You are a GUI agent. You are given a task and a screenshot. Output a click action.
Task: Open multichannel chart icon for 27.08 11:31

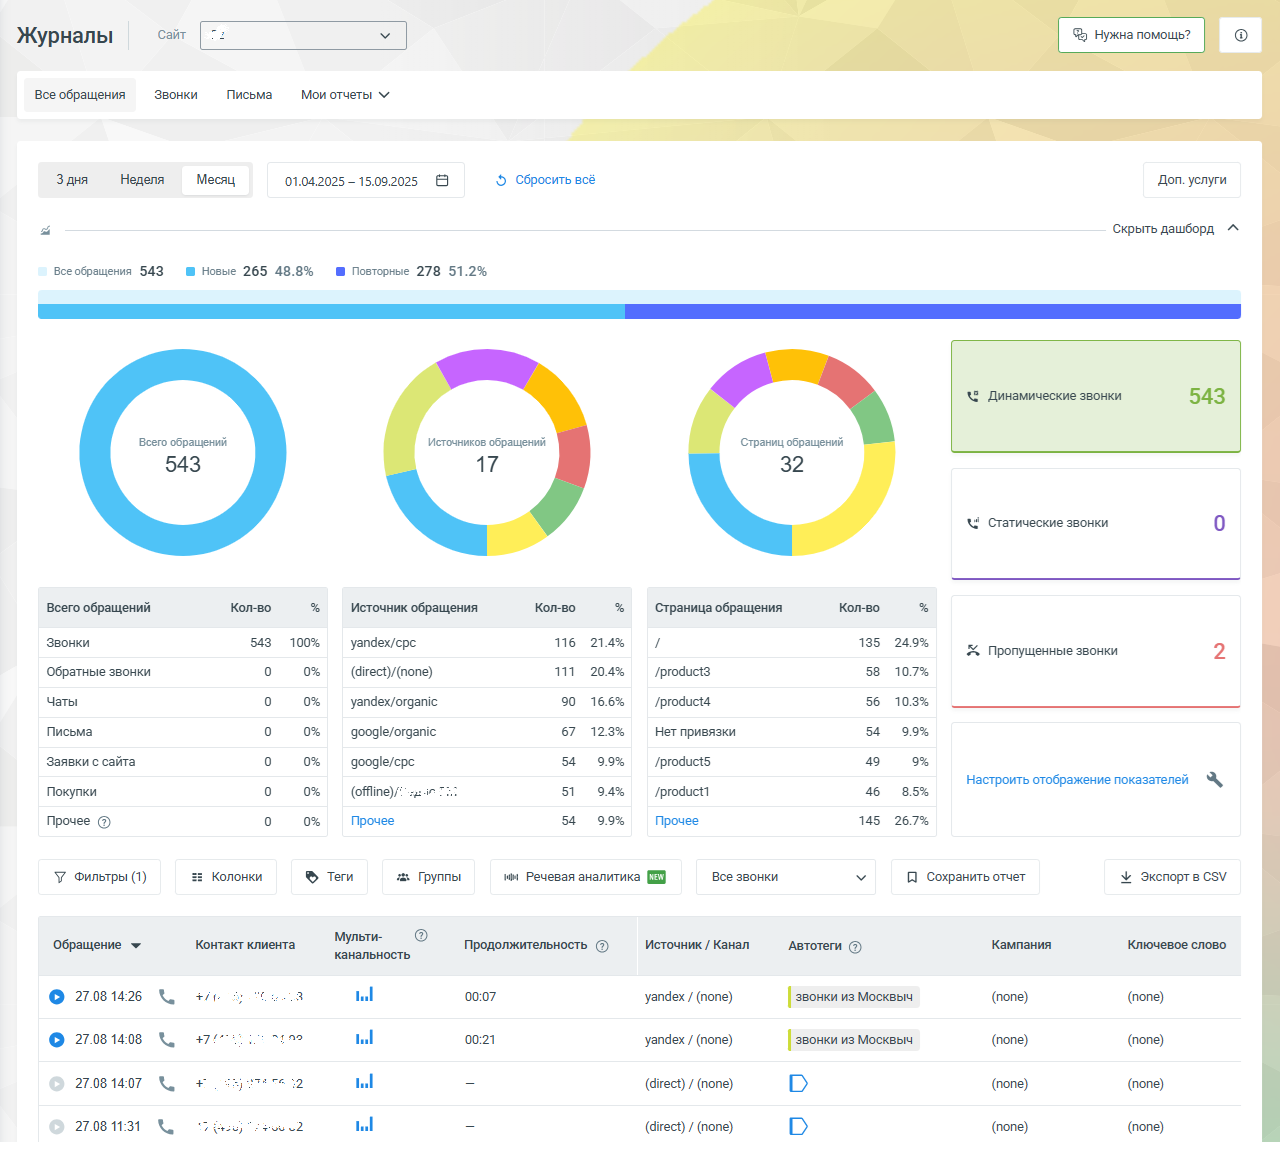(365, 1125)
